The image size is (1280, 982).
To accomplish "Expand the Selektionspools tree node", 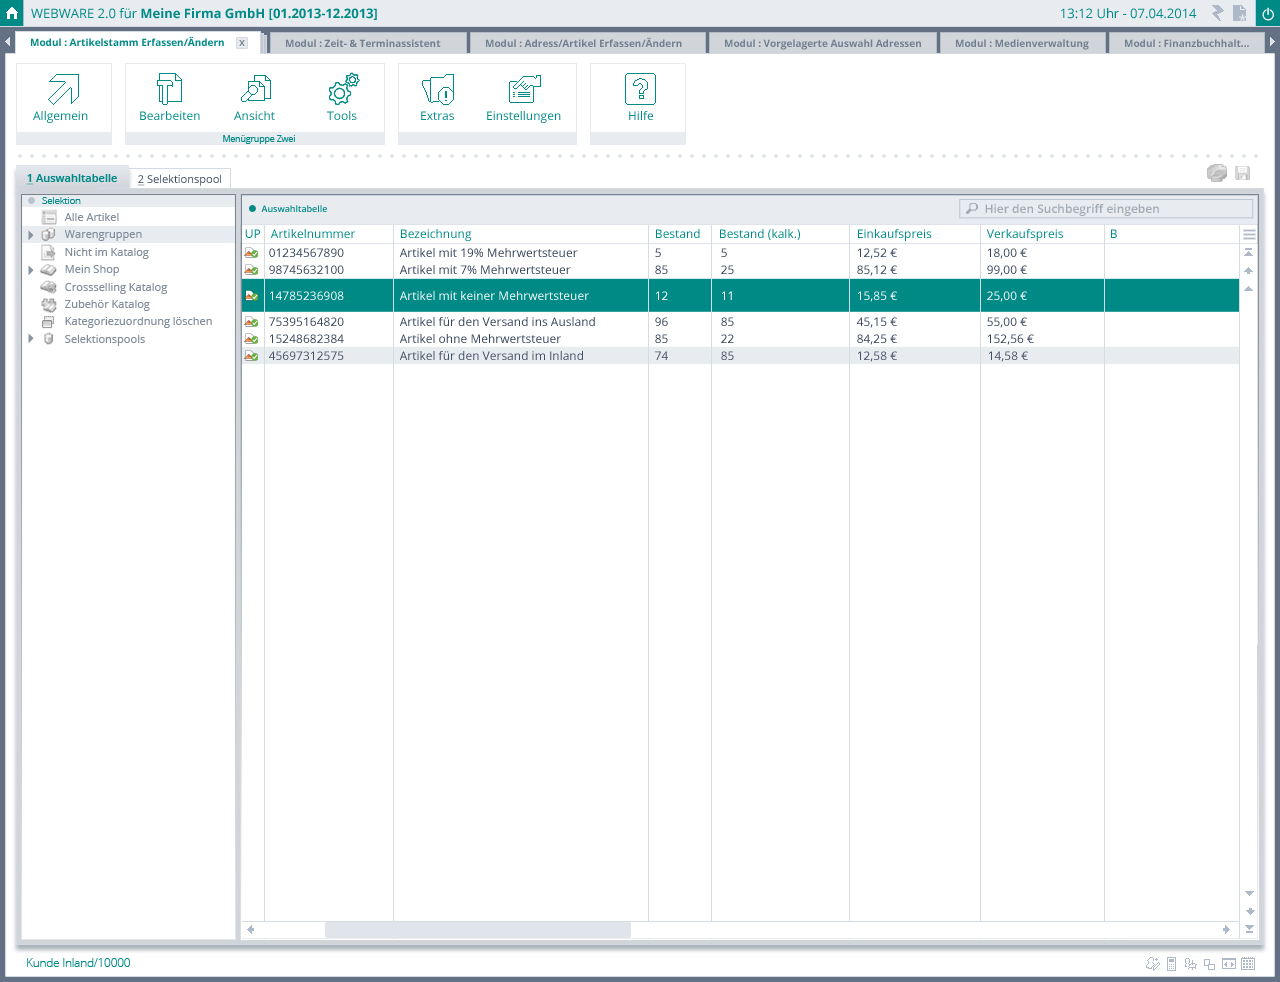I will [x=31, y=339].
